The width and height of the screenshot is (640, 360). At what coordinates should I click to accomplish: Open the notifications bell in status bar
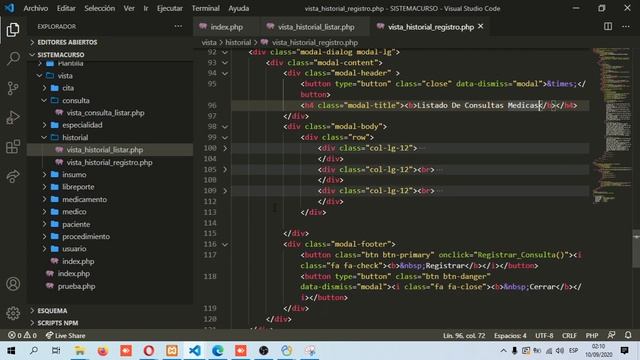click(x=628, y=335)
